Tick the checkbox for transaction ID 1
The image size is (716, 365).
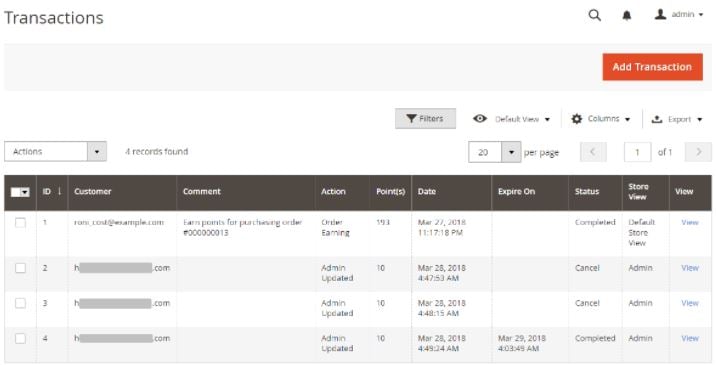20,222
